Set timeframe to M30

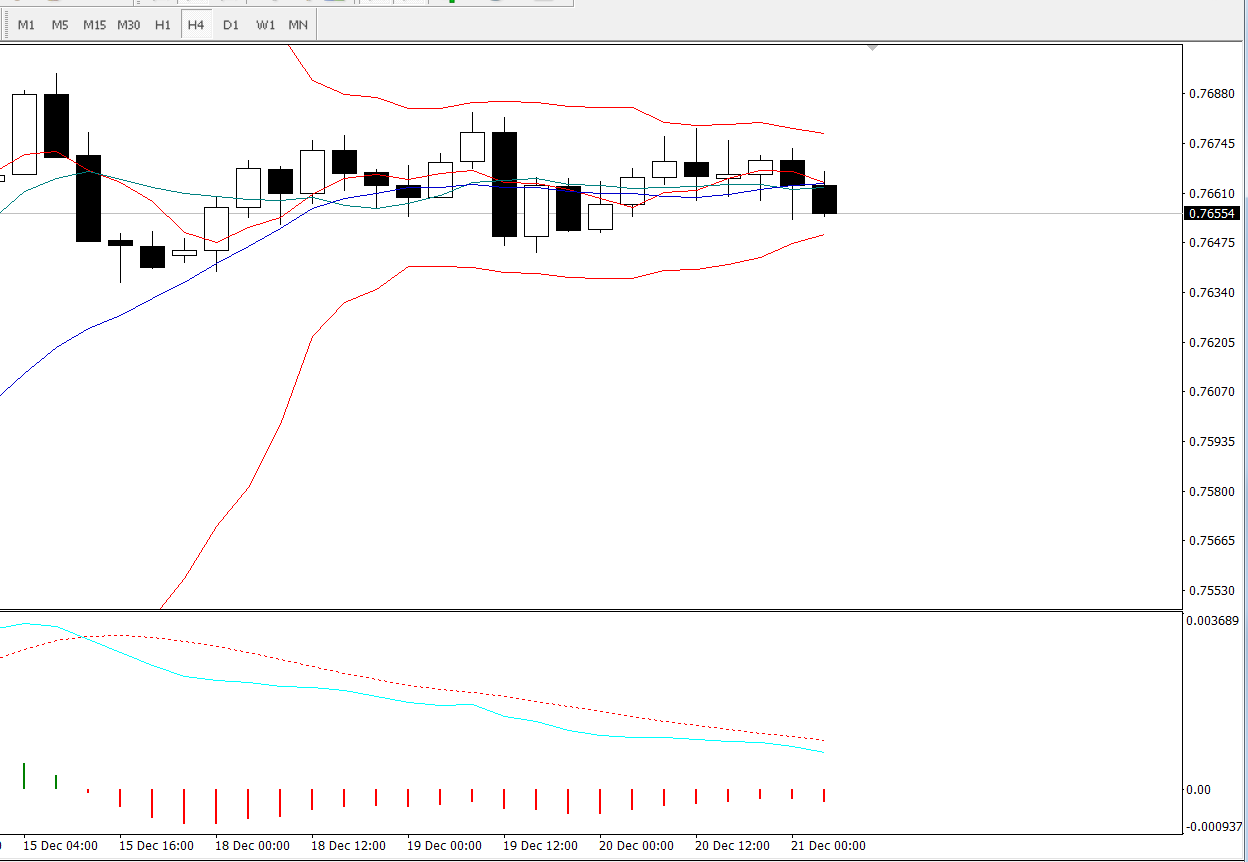[x=128, y=25]
